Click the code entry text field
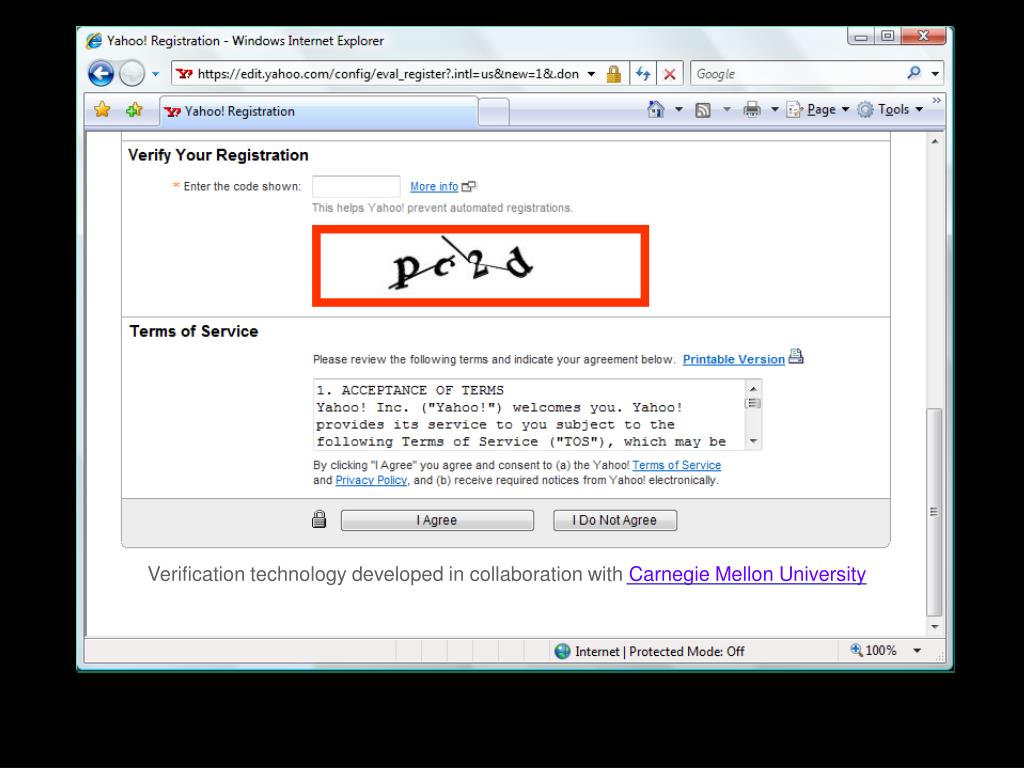The height and width of the screenshot is (768, 1024). pyautogui.click(x=356, y=186)
